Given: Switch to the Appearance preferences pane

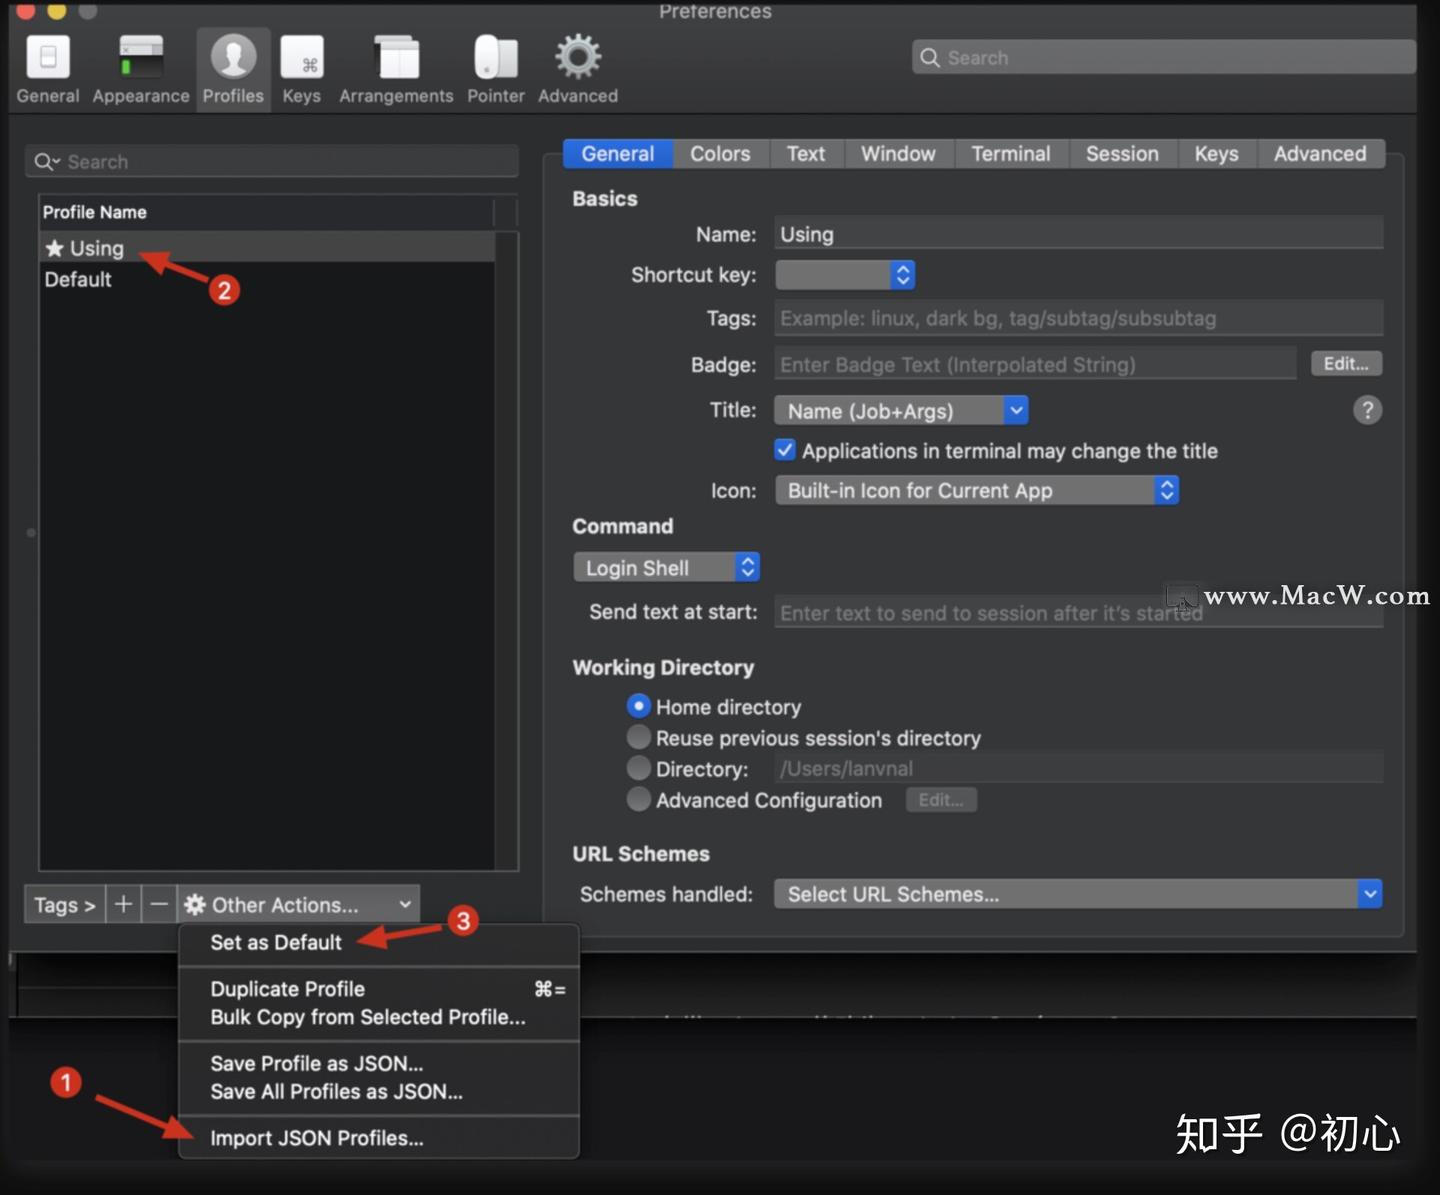Looking at the screenshot, I should tap(140, 65).
